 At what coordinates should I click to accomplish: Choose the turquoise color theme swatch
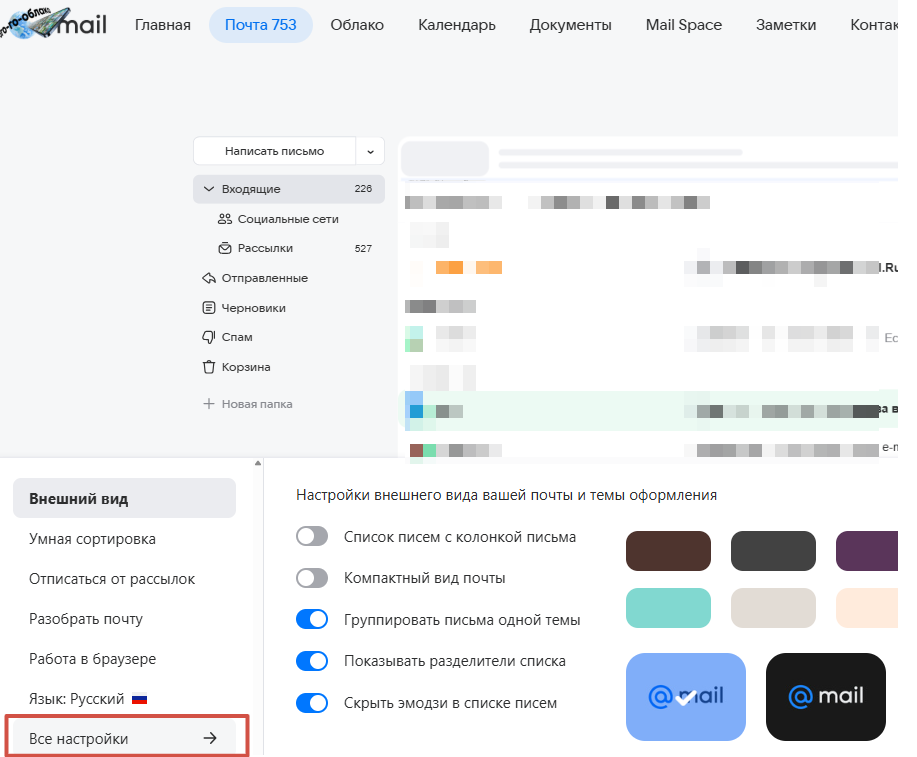click(x=668, y=608)
